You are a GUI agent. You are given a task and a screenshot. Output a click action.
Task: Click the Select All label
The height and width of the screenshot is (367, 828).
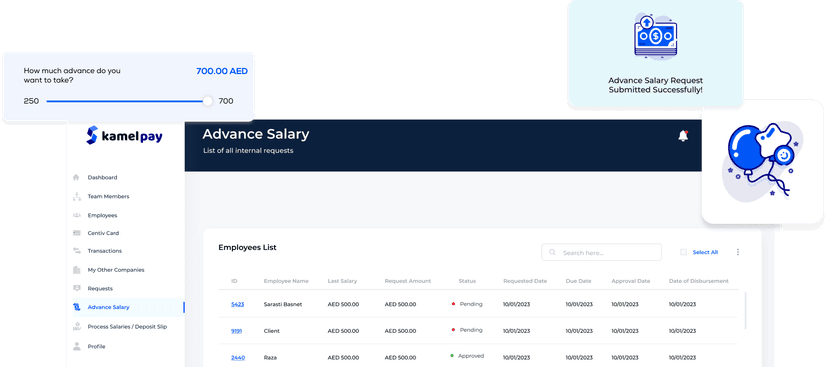(705, 252)
